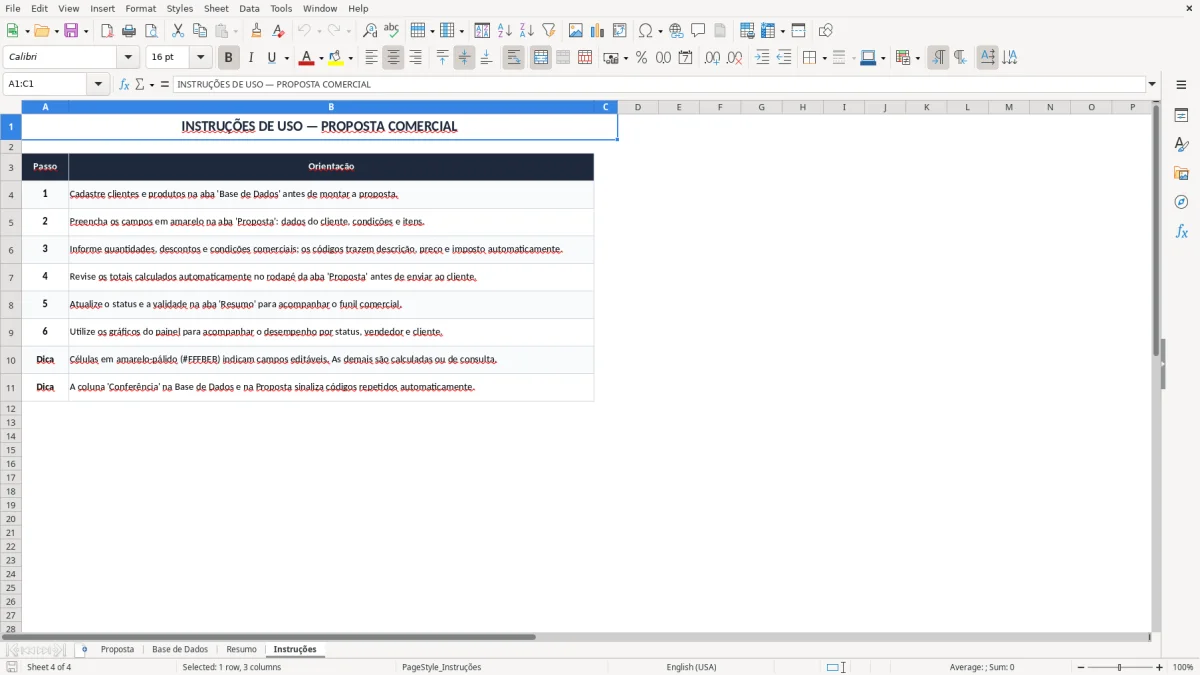Export directly as PDF icon
1200x675 pixels.
pos(107,31)
